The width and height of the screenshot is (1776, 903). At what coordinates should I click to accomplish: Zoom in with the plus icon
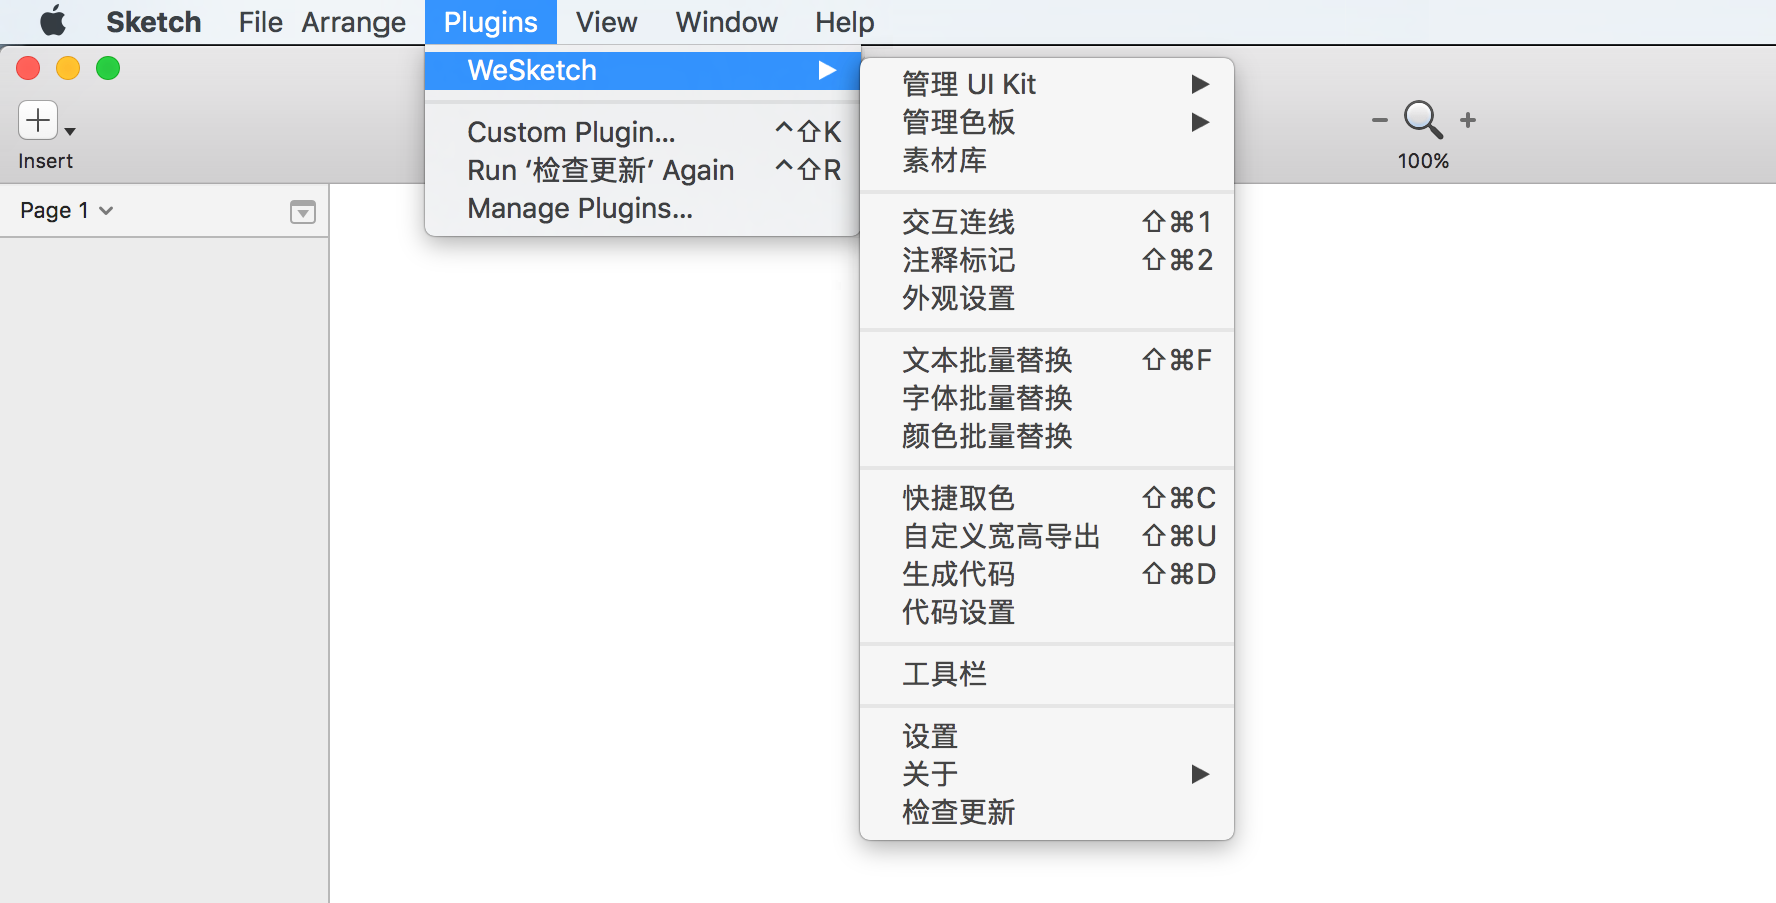tap(1467, 120)
